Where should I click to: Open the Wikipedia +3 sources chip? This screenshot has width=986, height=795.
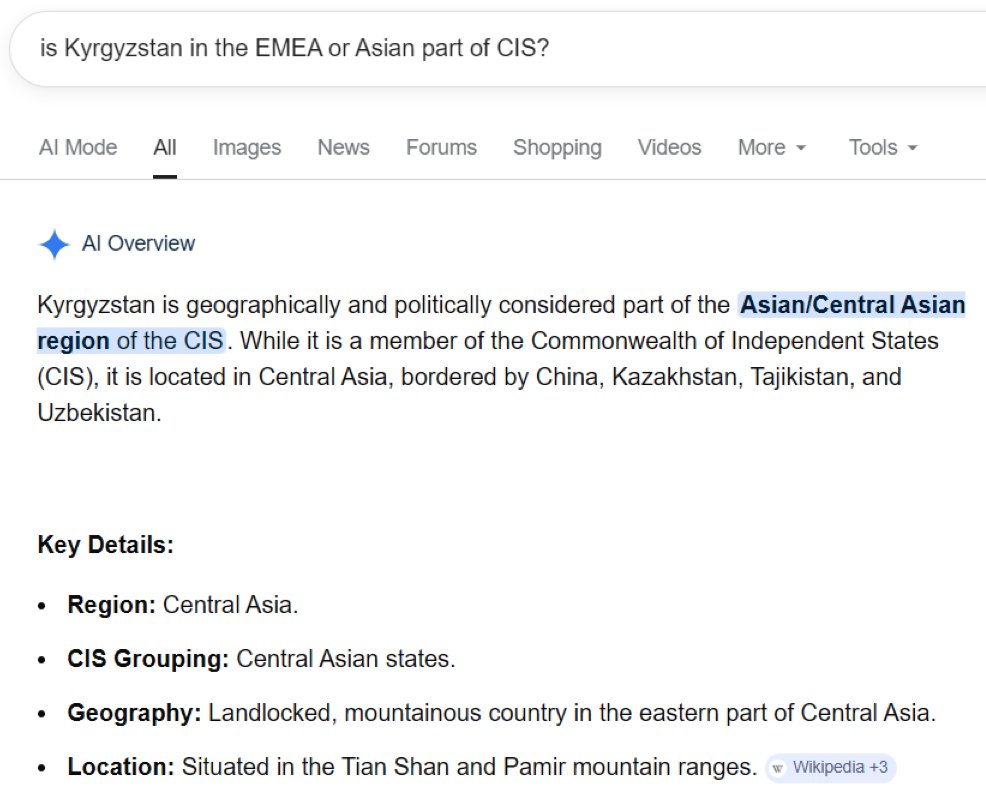831,768
